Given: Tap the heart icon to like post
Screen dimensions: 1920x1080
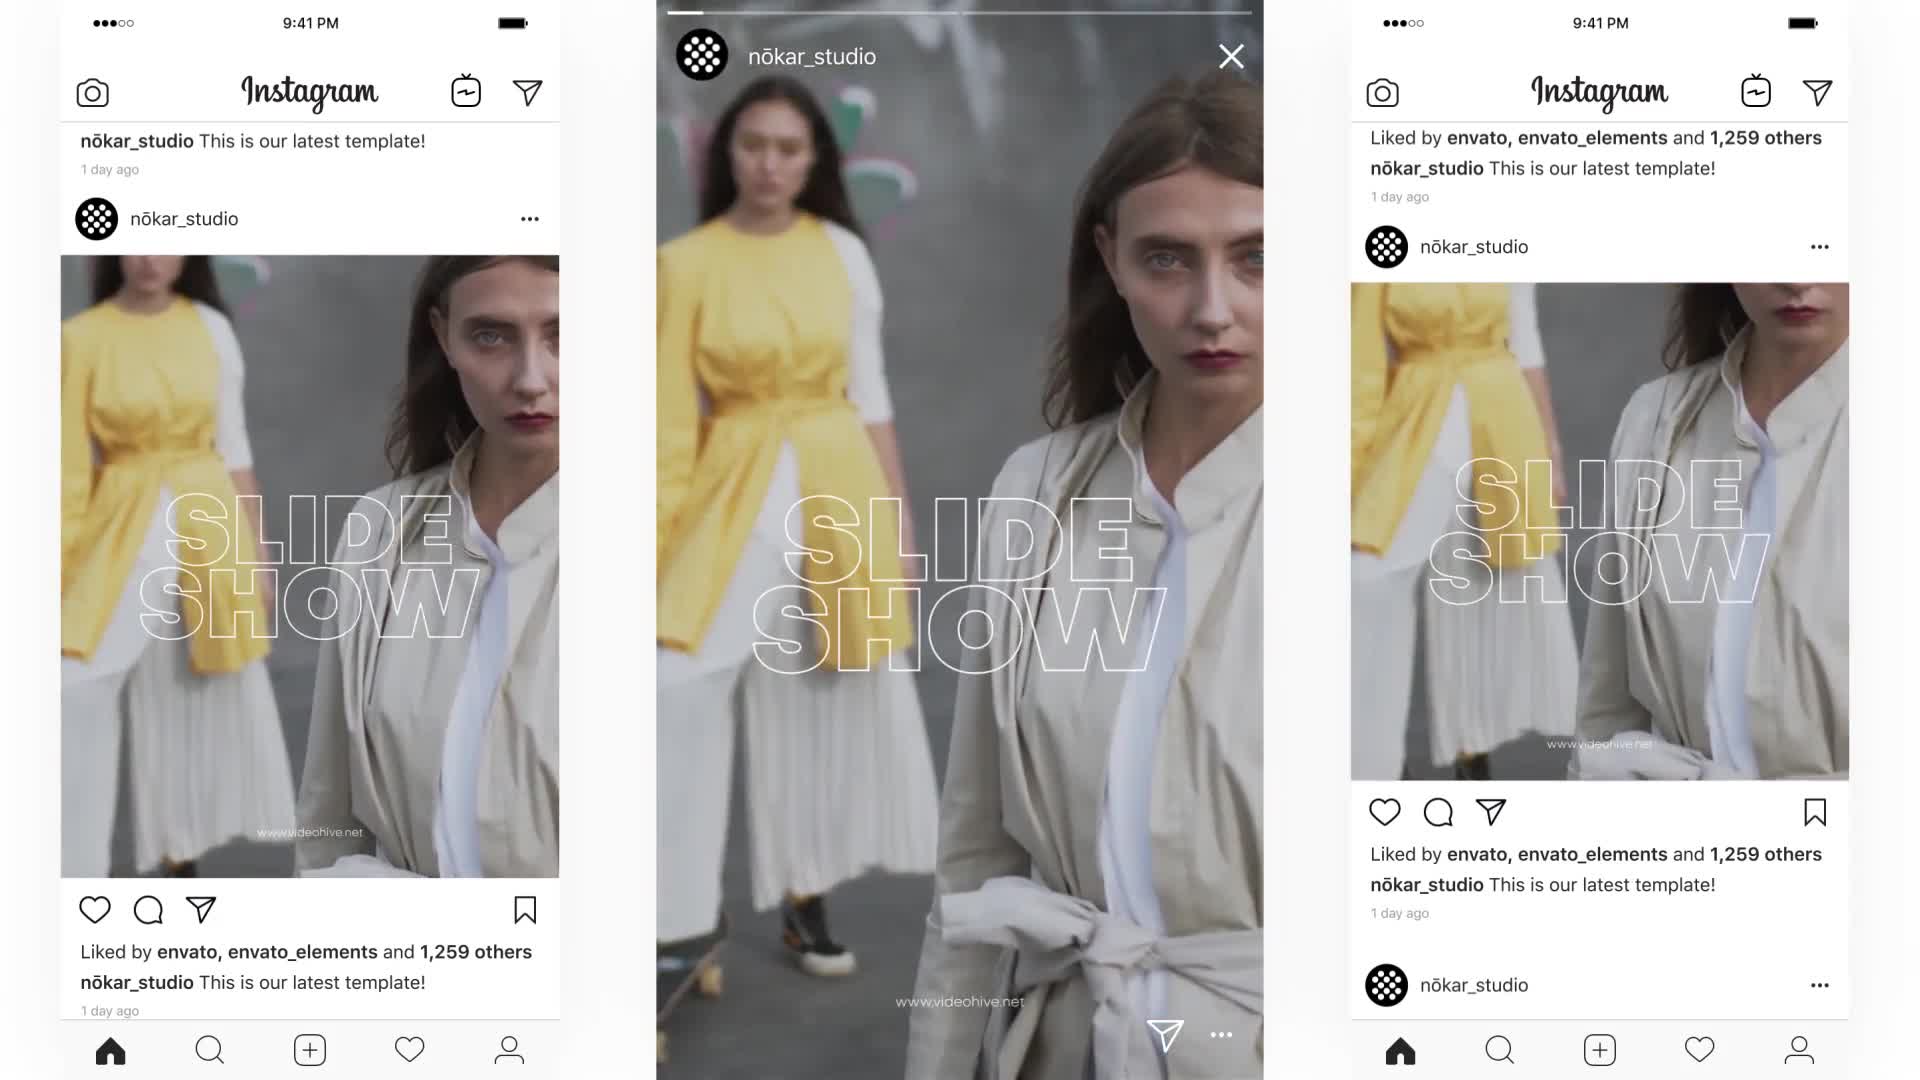Looking at the screenshot, I should (94, 910).
